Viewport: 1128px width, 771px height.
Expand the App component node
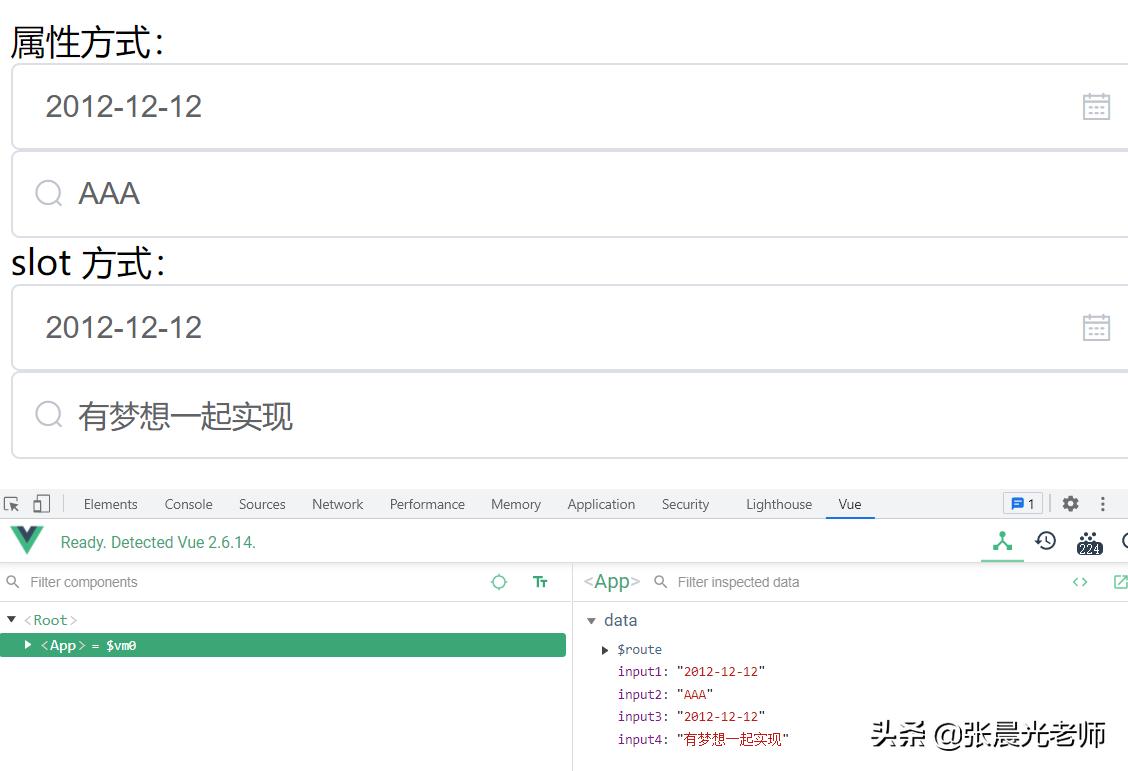[x=26, y=645]
